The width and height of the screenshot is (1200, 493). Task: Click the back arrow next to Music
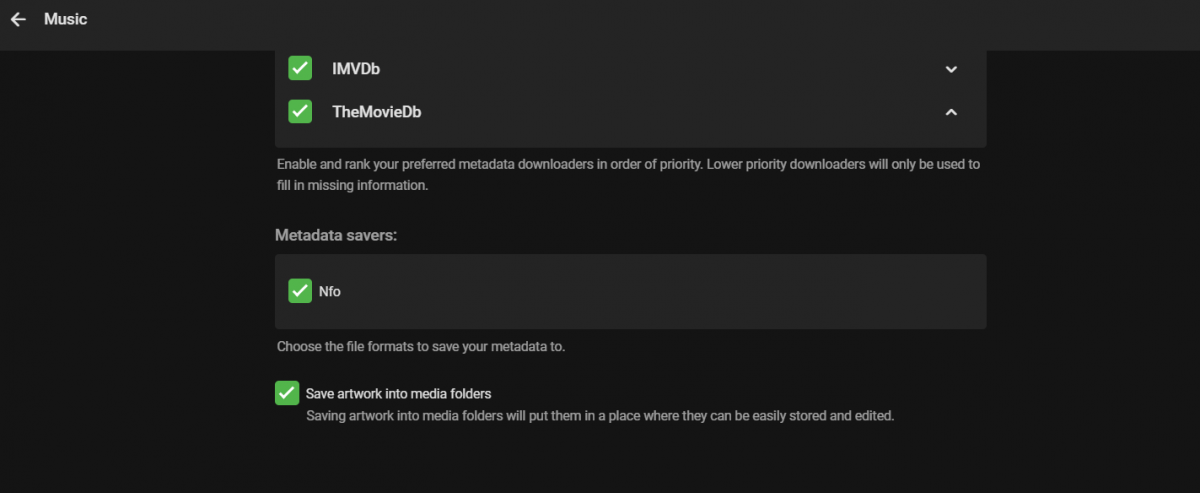(18, 20)
